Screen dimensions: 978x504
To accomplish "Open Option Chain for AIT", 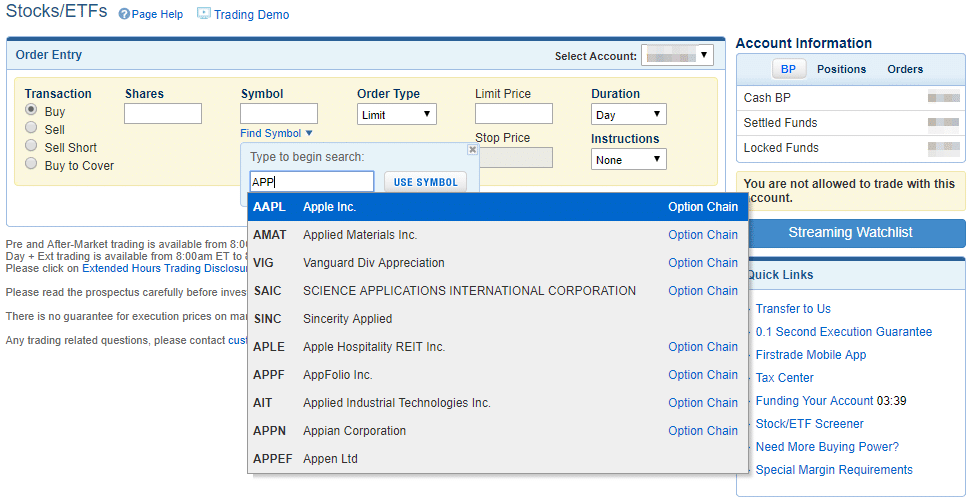I will (703, 403).
